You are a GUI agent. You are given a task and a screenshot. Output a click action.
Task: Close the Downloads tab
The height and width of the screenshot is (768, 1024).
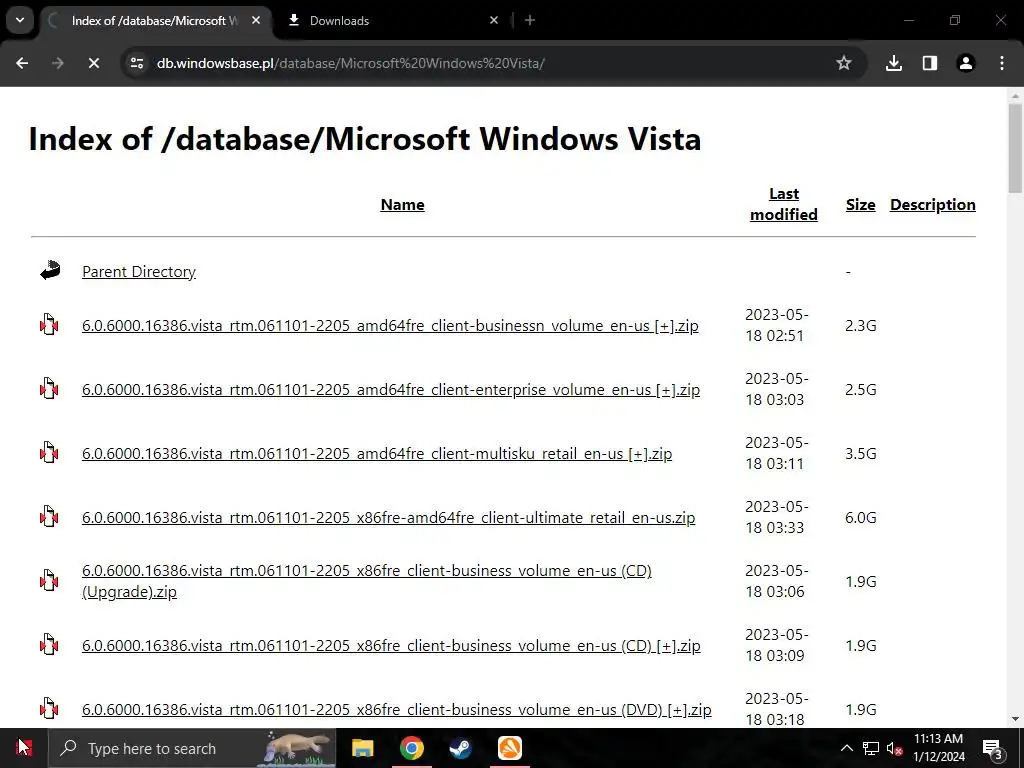[494, 20]
